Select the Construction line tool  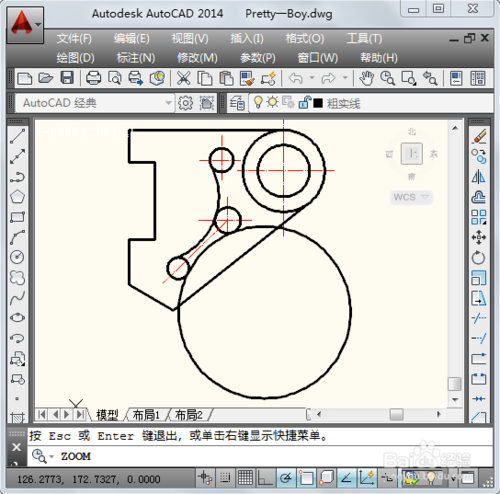17,156
